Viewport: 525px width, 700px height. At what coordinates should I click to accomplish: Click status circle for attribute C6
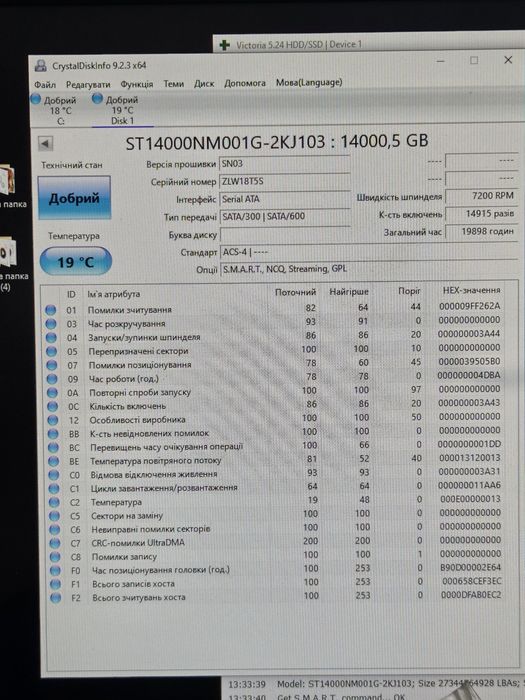pyautogui.click(x=55, y=529)
